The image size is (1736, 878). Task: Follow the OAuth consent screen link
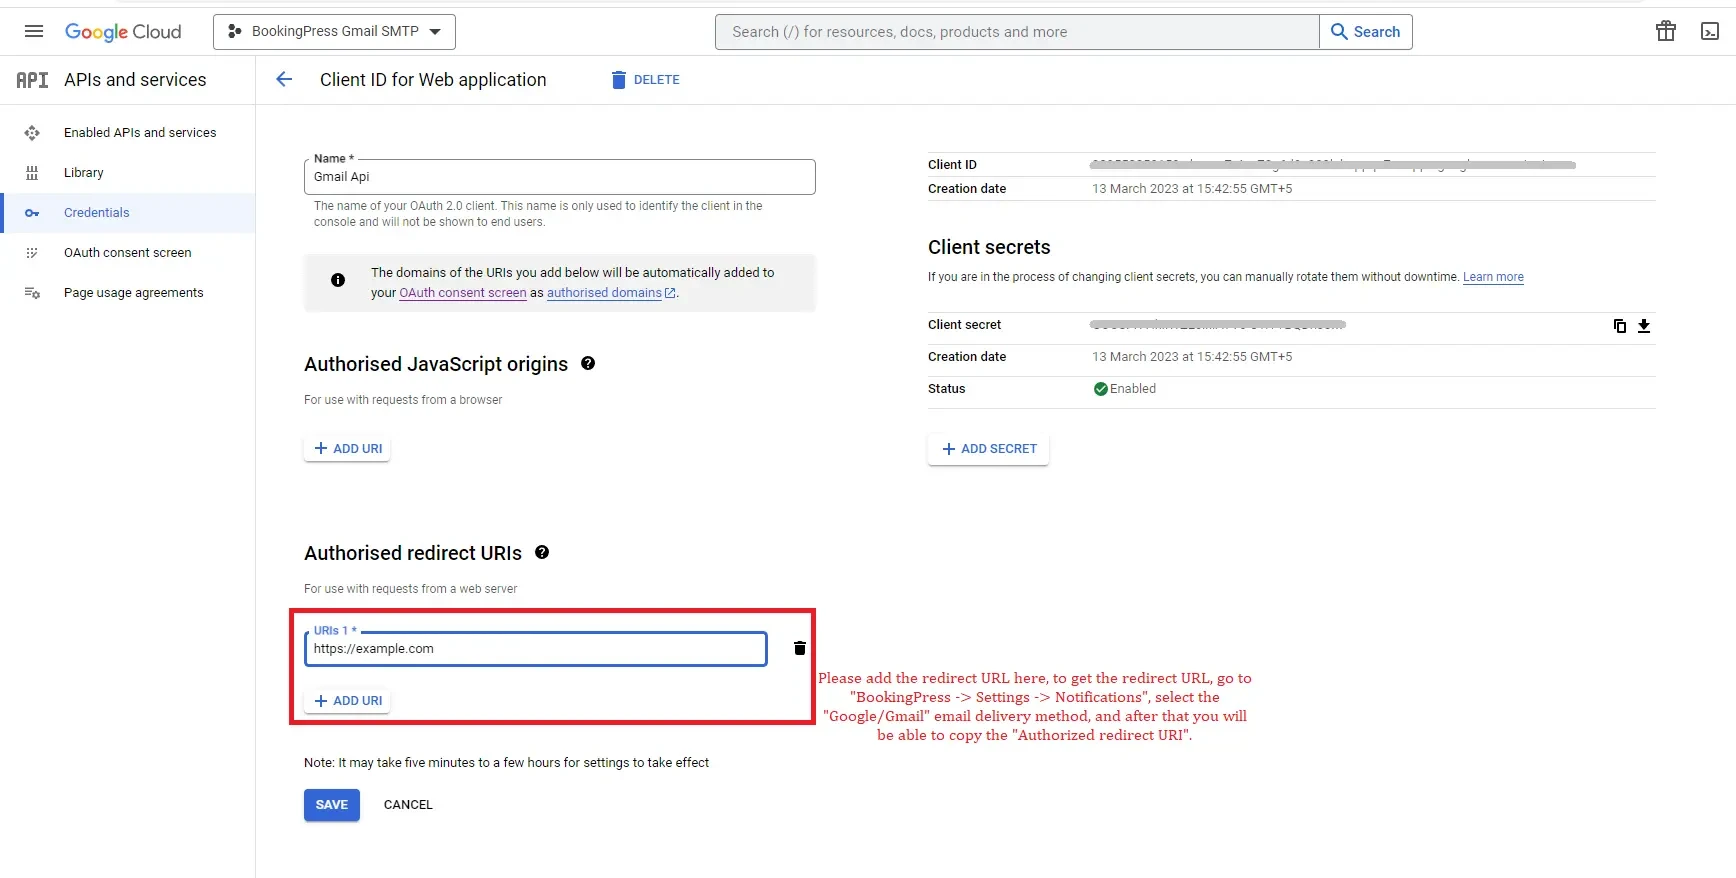click(x=463, y=293)
